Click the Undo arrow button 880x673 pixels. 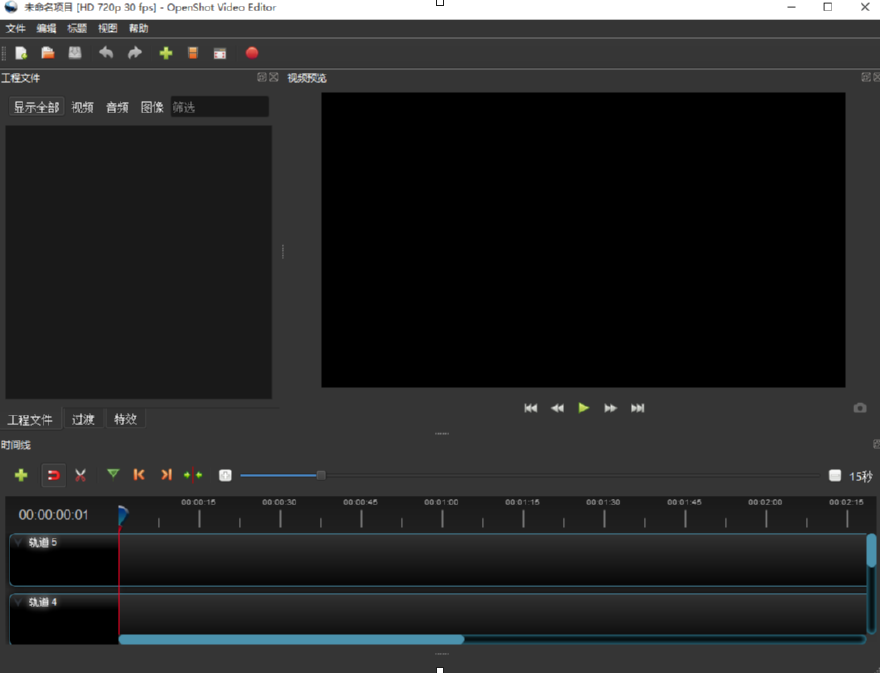pos(106,53)
